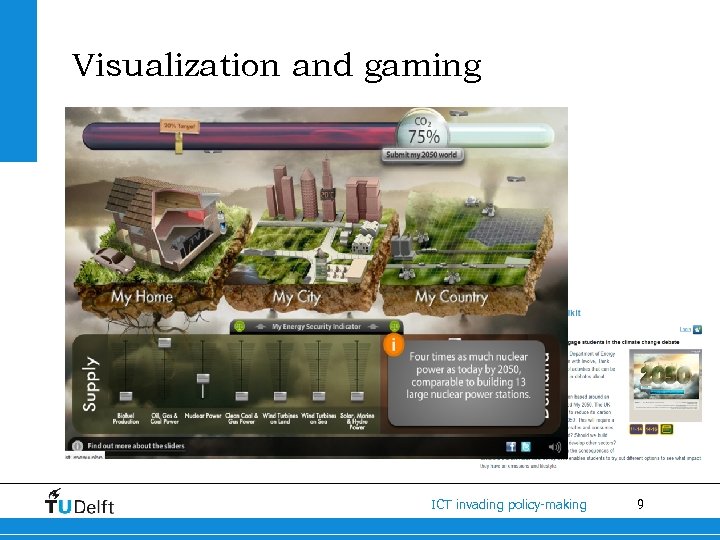
Task: Click the Wind Turbines on Sea slider handle
Action: (319, 396)
